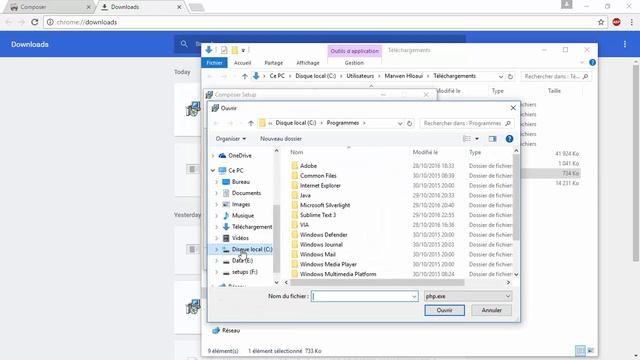
Task: Refresh the Téléchargements Explorer address bar
Action: coord(510,76)
